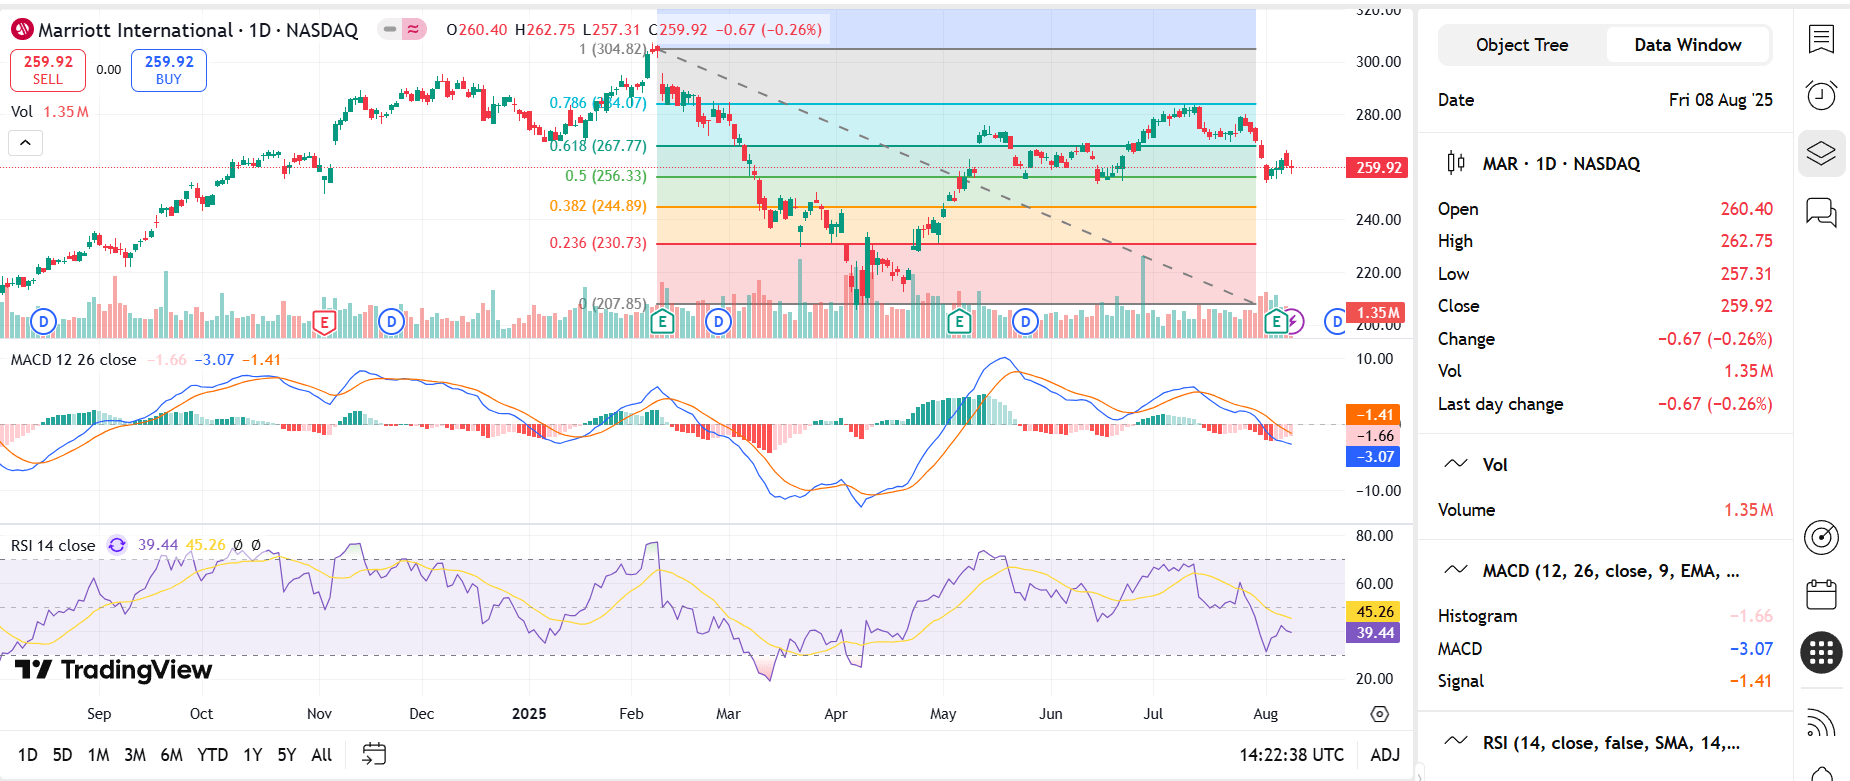The image size is (1850, 781).
Task: Click the 0.236 (230.73) Fibonacci level label
Action: (x=598, y=243)
